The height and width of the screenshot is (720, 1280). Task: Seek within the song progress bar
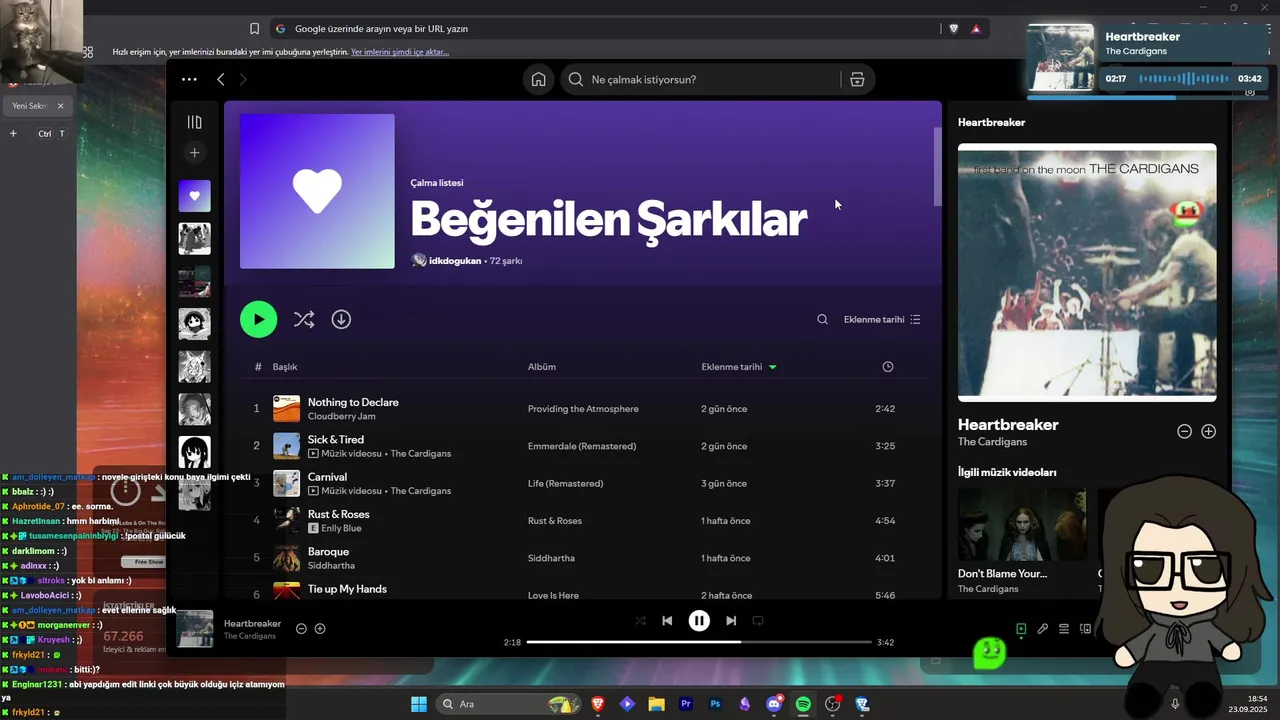(x=699, y=642)
